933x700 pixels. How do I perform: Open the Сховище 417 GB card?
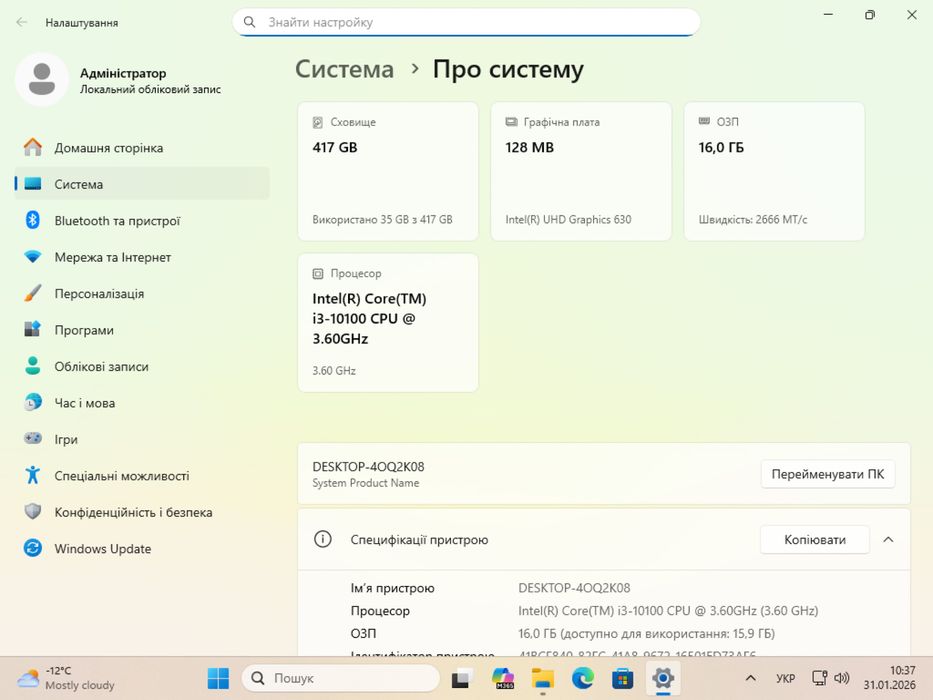pos(388,171)
